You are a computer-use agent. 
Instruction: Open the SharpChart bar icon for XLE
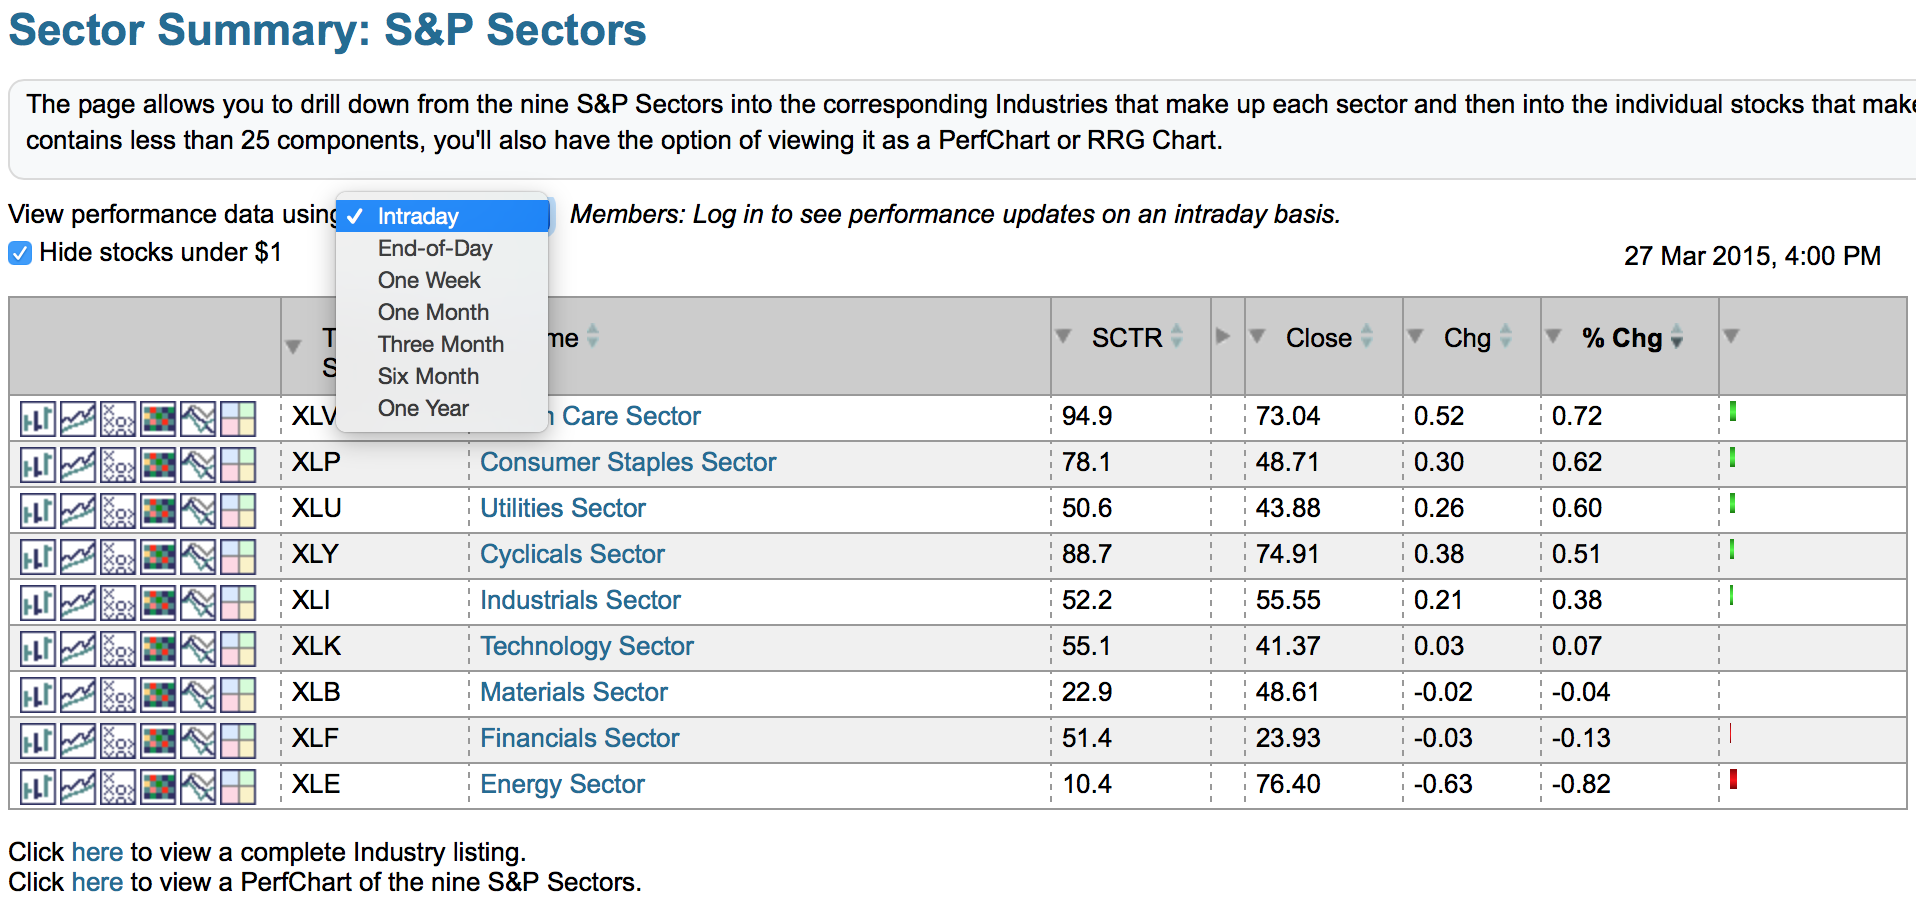click(37, 787)
